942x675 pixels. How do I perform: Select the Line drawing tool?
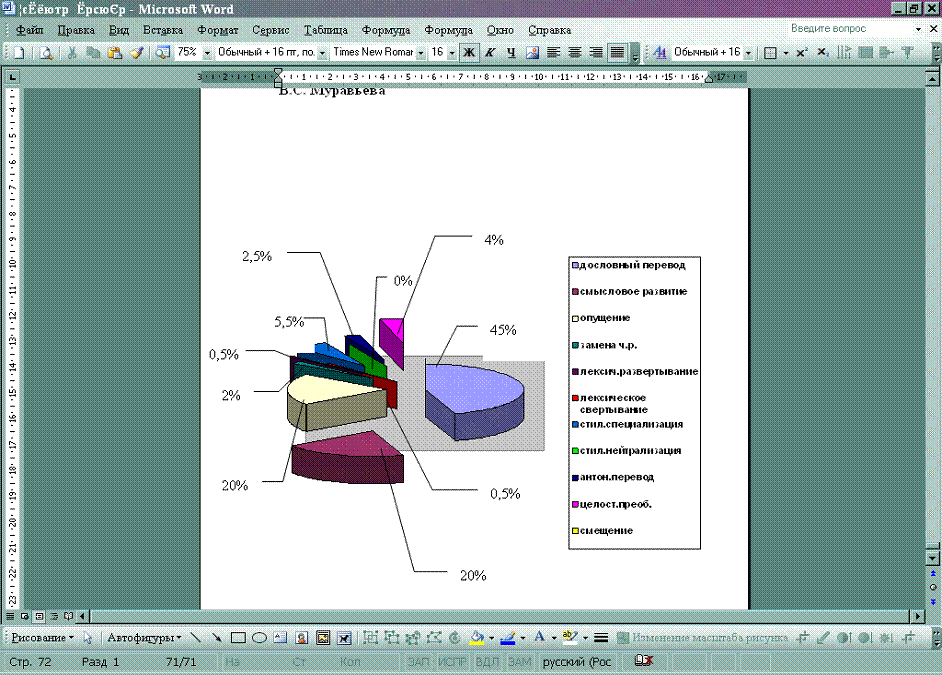(196, 637)
